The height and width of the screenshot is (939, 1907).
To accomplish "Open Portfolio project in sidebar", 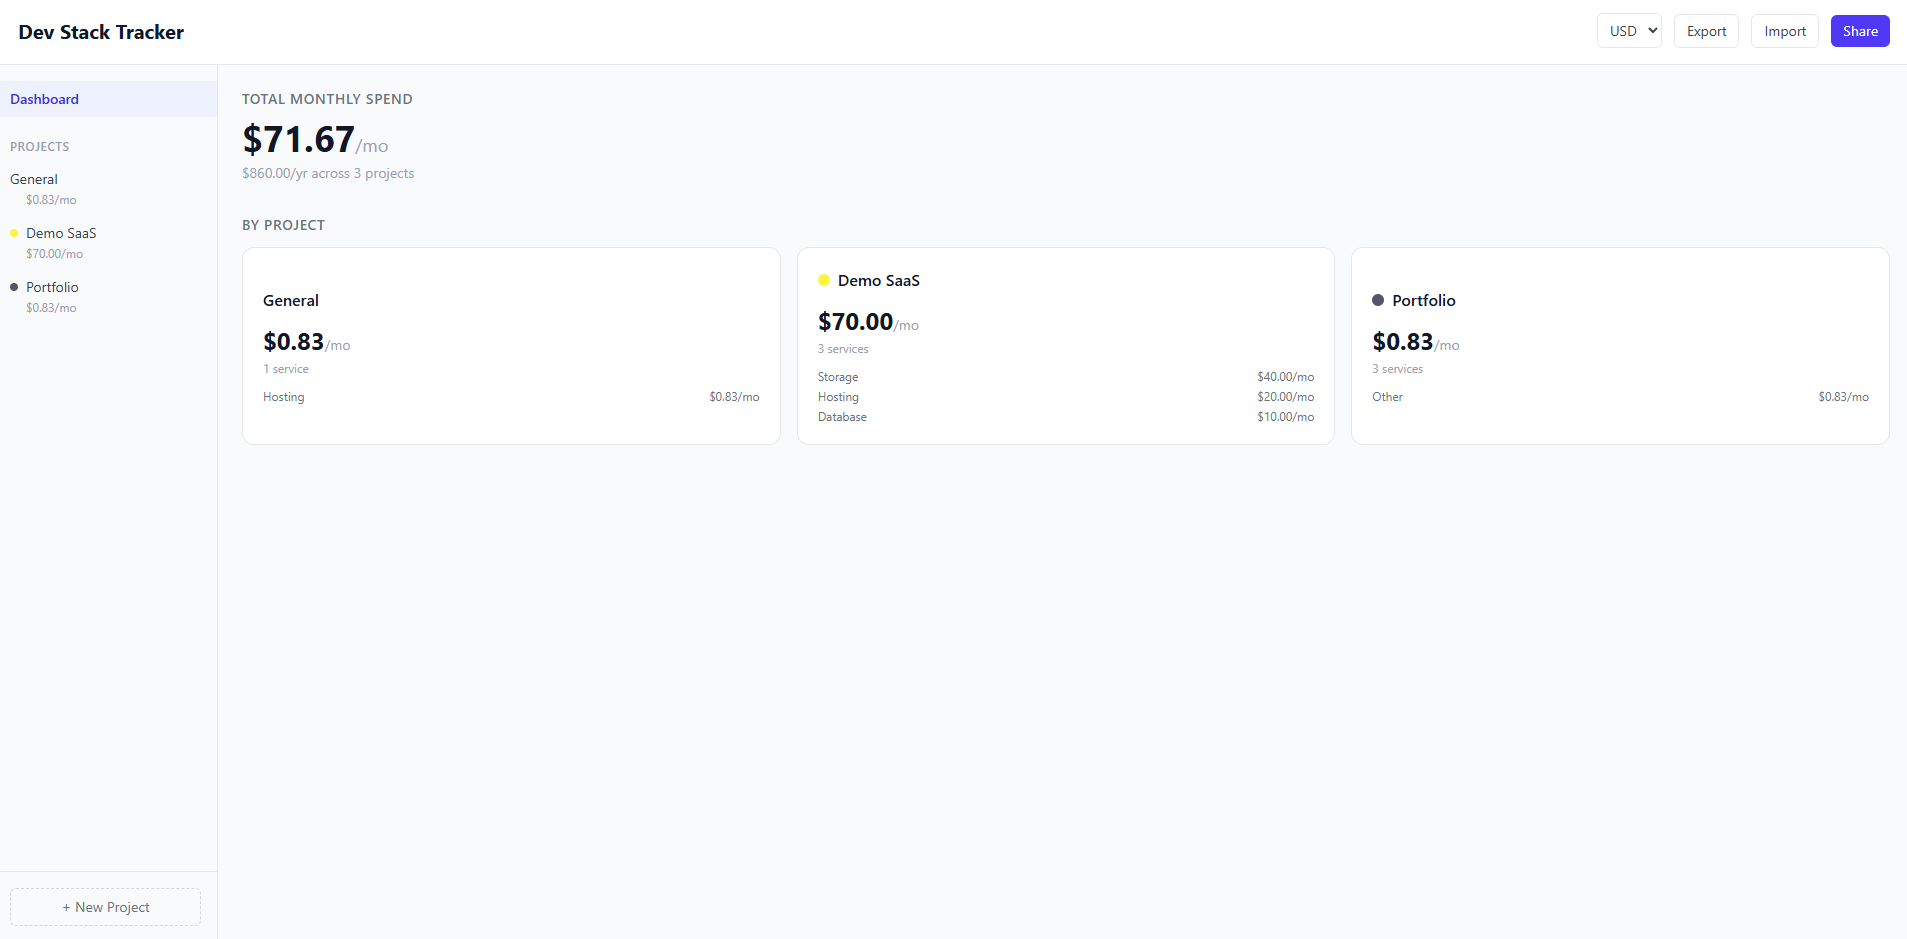I will (52, 287).
